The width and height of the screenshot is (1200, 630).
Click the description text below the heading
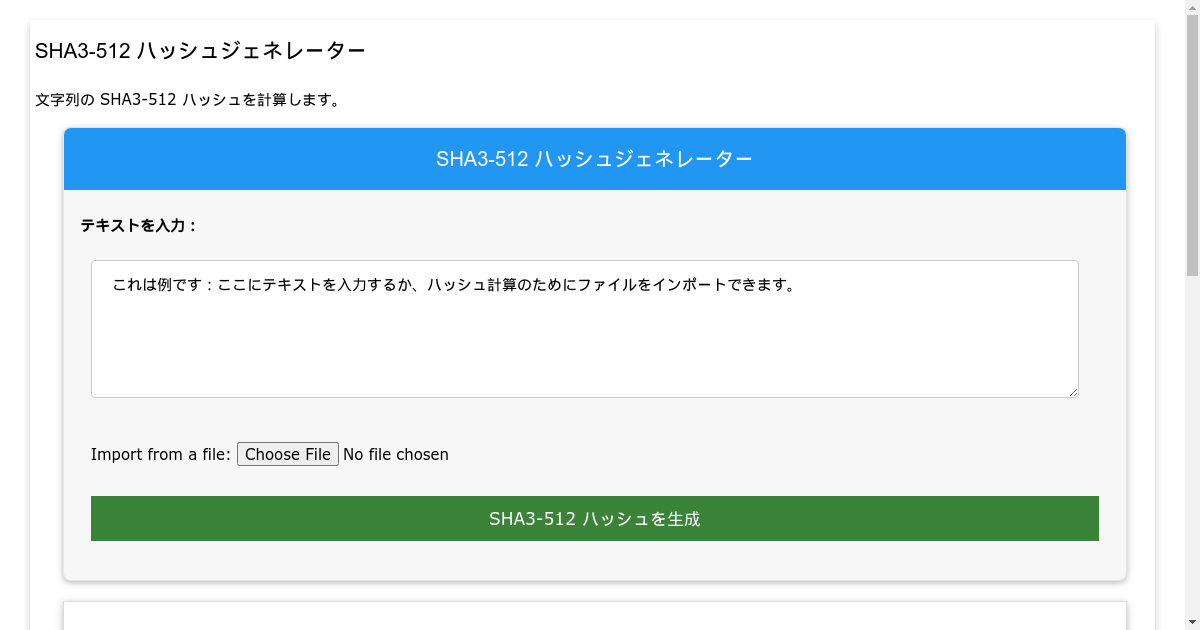click(x=186, y=99)
